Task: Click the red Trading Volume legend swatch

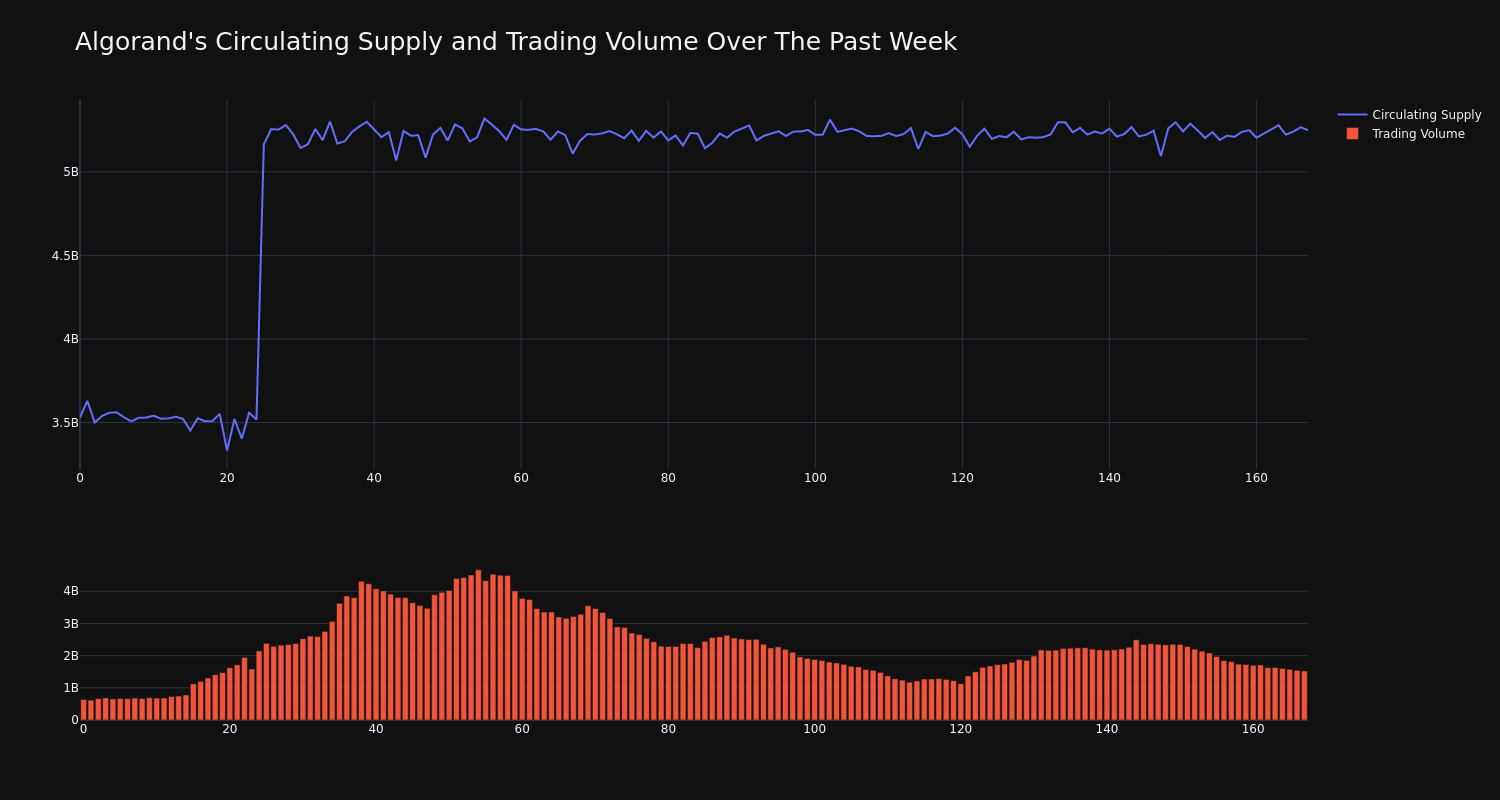Action: click(1352, 134)
